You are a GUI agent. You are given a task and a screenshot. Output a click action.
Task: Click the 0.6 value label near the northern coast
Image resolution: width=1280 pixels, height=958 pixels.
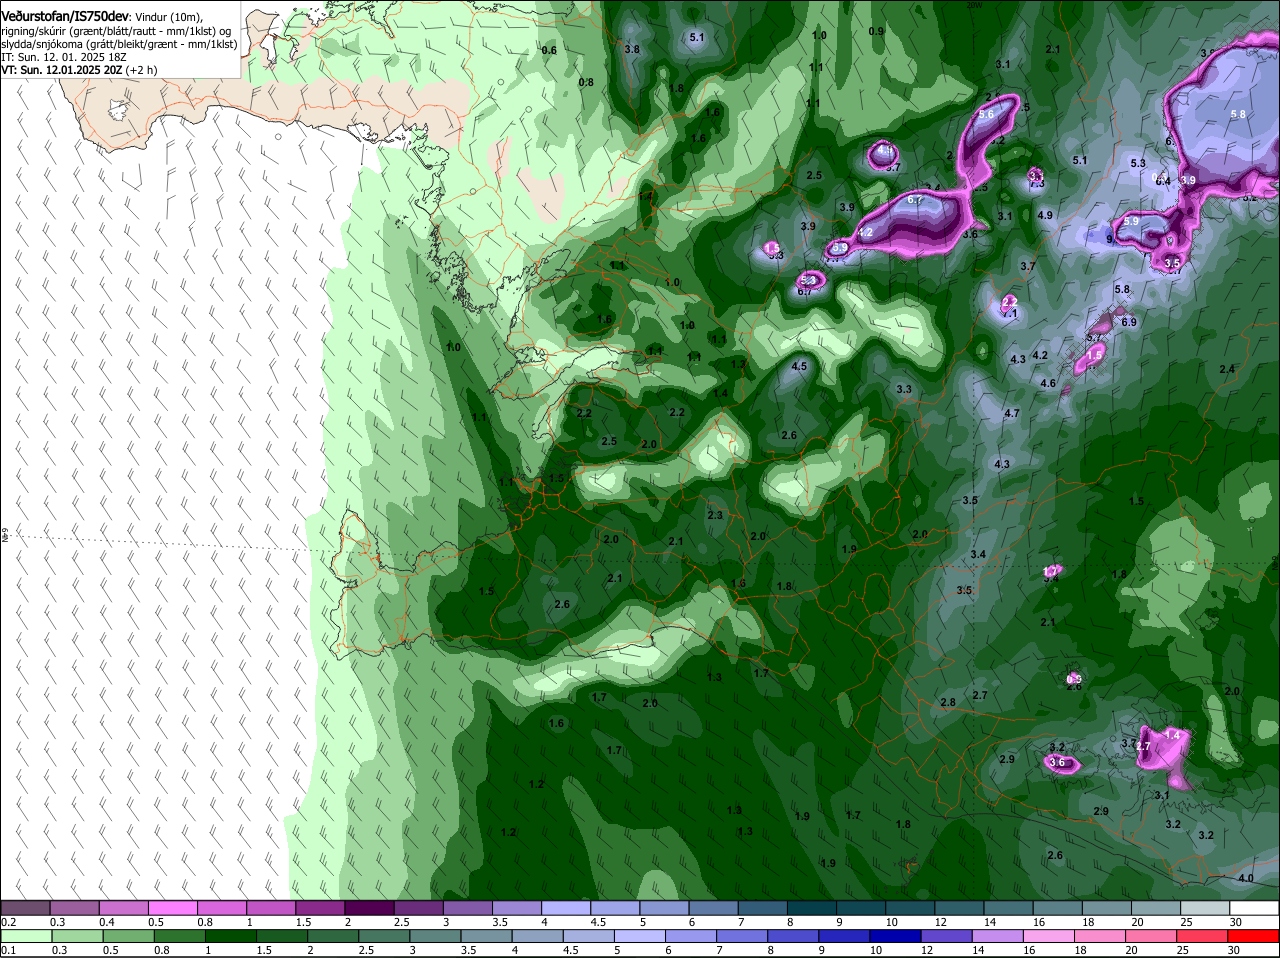pyautogui.click(x=549, y=50)
